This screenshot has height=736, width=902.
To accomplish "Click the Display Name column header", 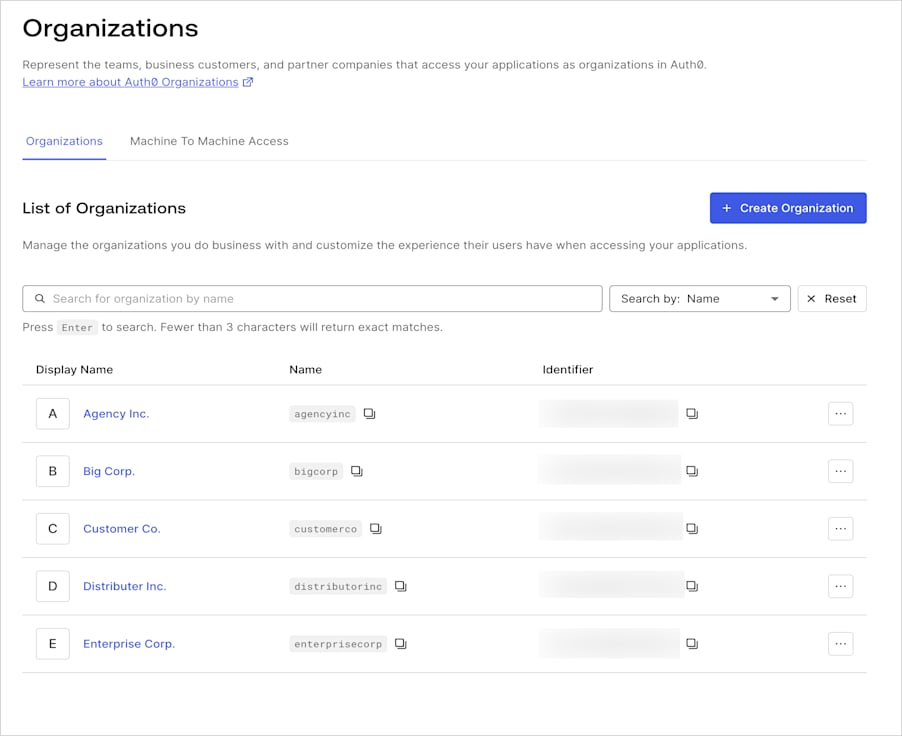I will pos(74,369).
